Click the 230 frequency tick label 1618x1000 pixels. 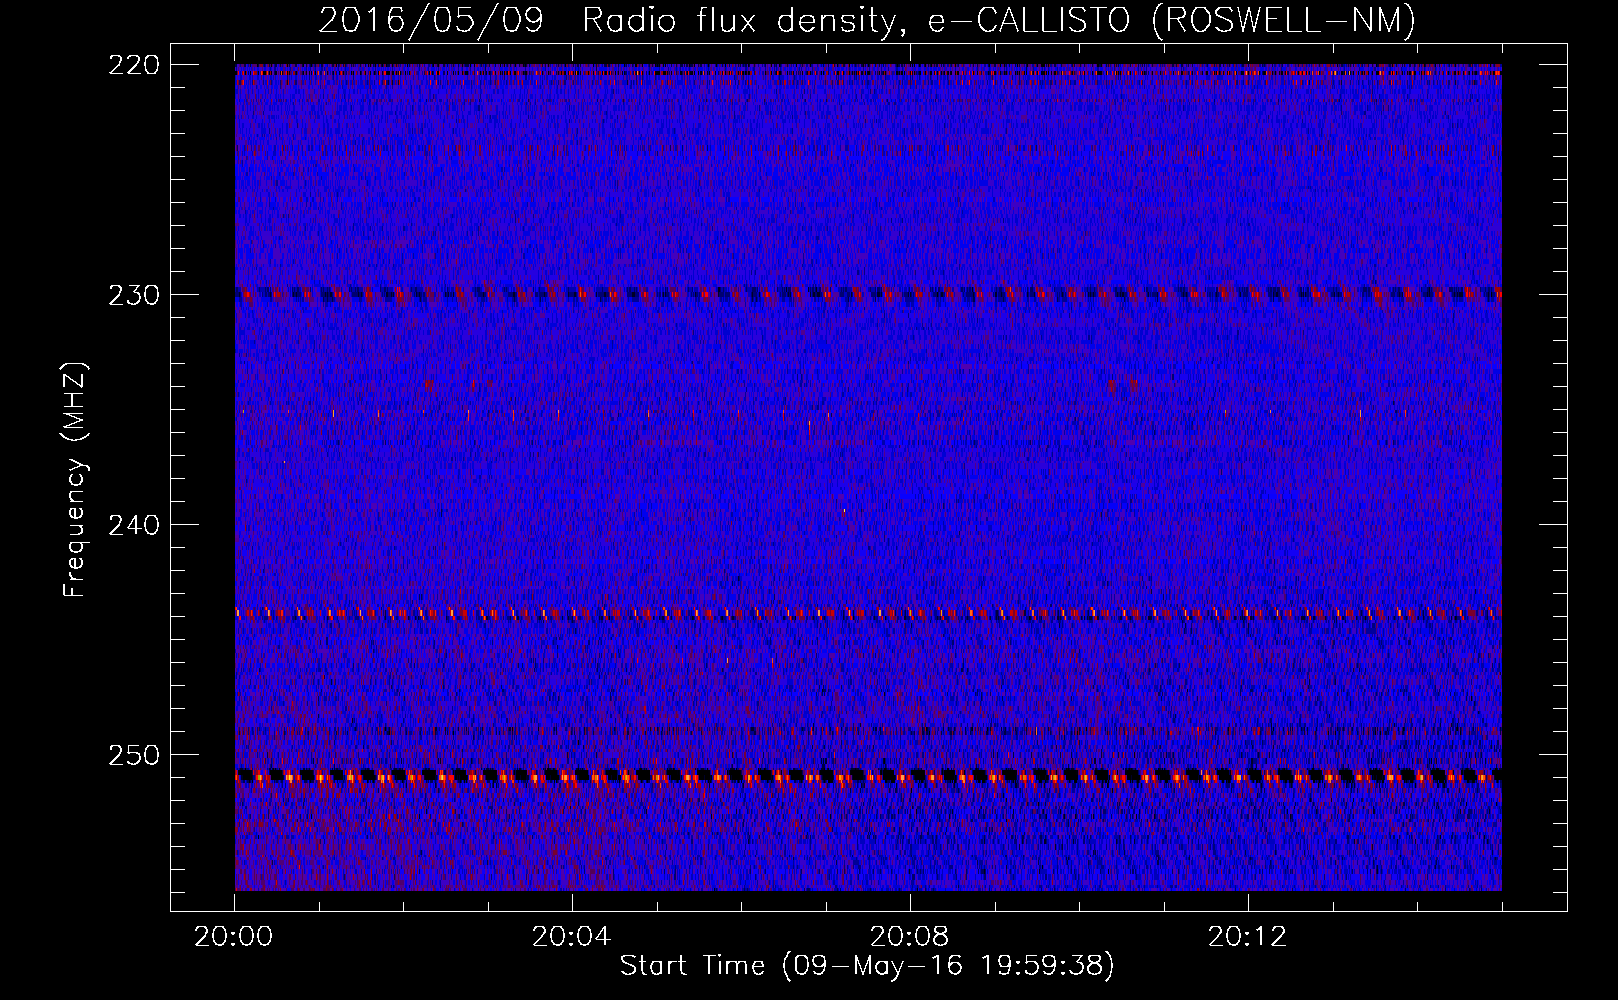[133, 295]
